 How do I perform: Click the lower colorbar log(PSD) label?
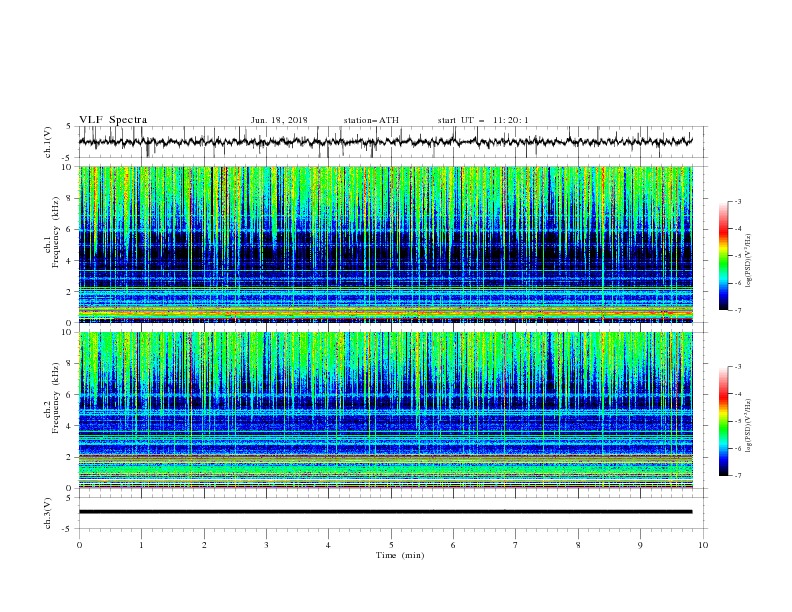(748, 425)
